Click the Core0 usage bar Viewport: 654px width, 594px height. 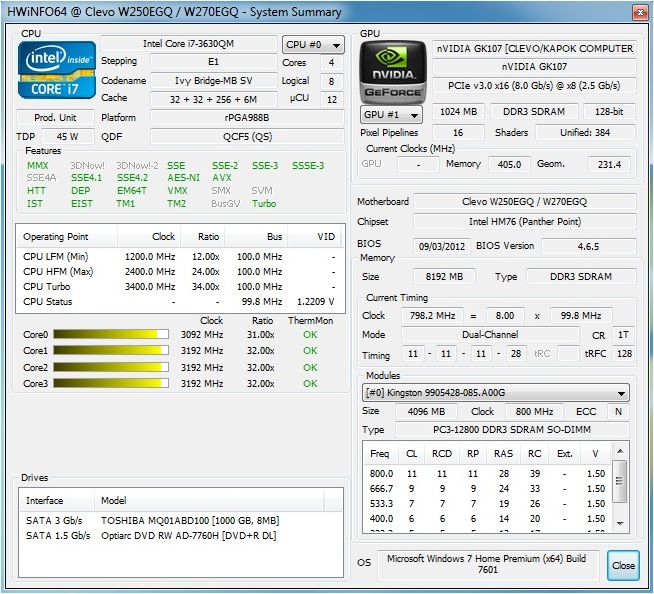pos(111,334)
